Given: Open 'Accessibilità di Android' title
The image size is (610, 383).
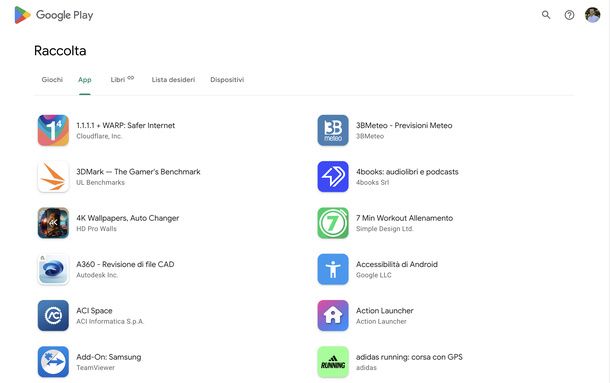Looking at the screenshot, I should [x=397, y=264].
